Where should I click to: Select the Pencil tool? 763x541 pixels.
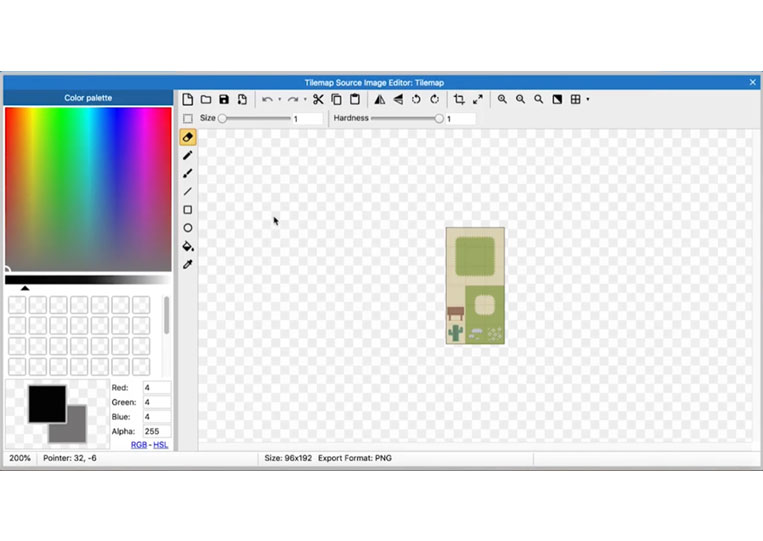coord(188,156)
